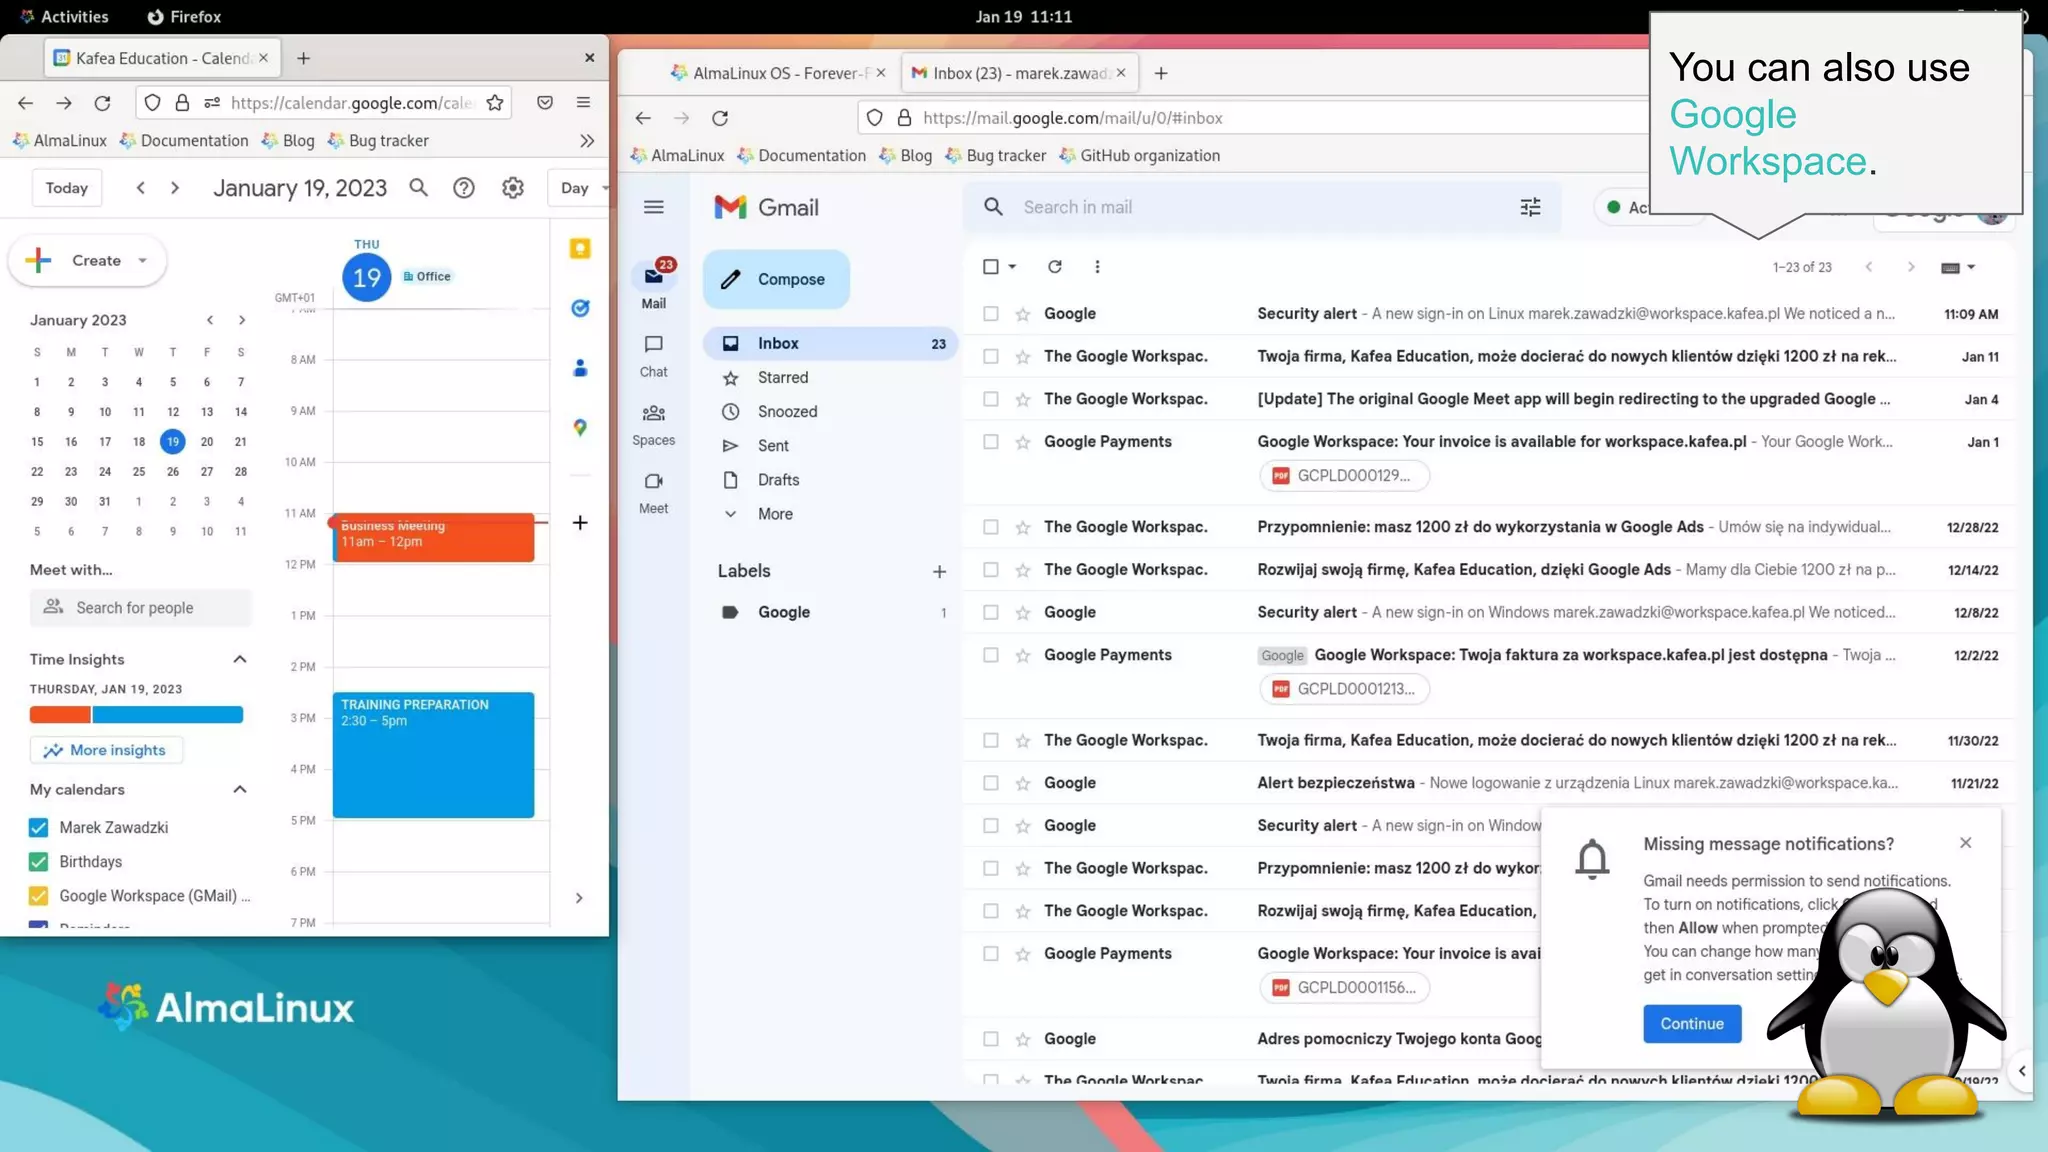This screenshot has width=2048, height=1152.
Task: Open Google Keep icon in Calendar side panel
Action: [580, 249]
